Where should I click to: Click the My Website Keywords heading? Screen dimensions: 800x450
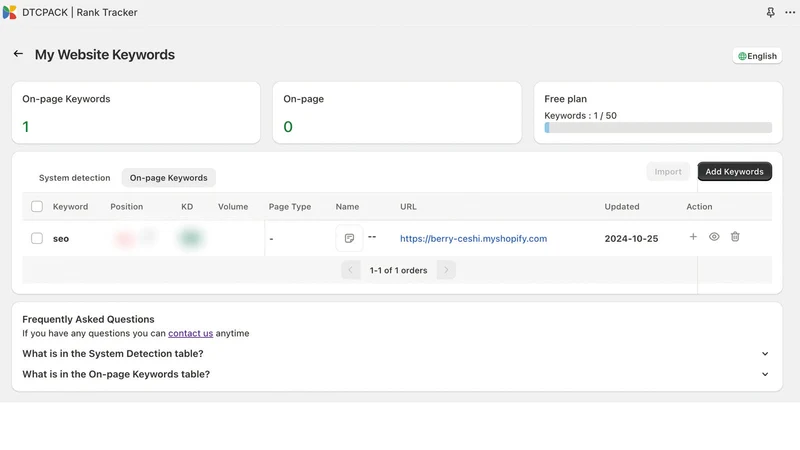pyautogui.click(x=105, y=55)
